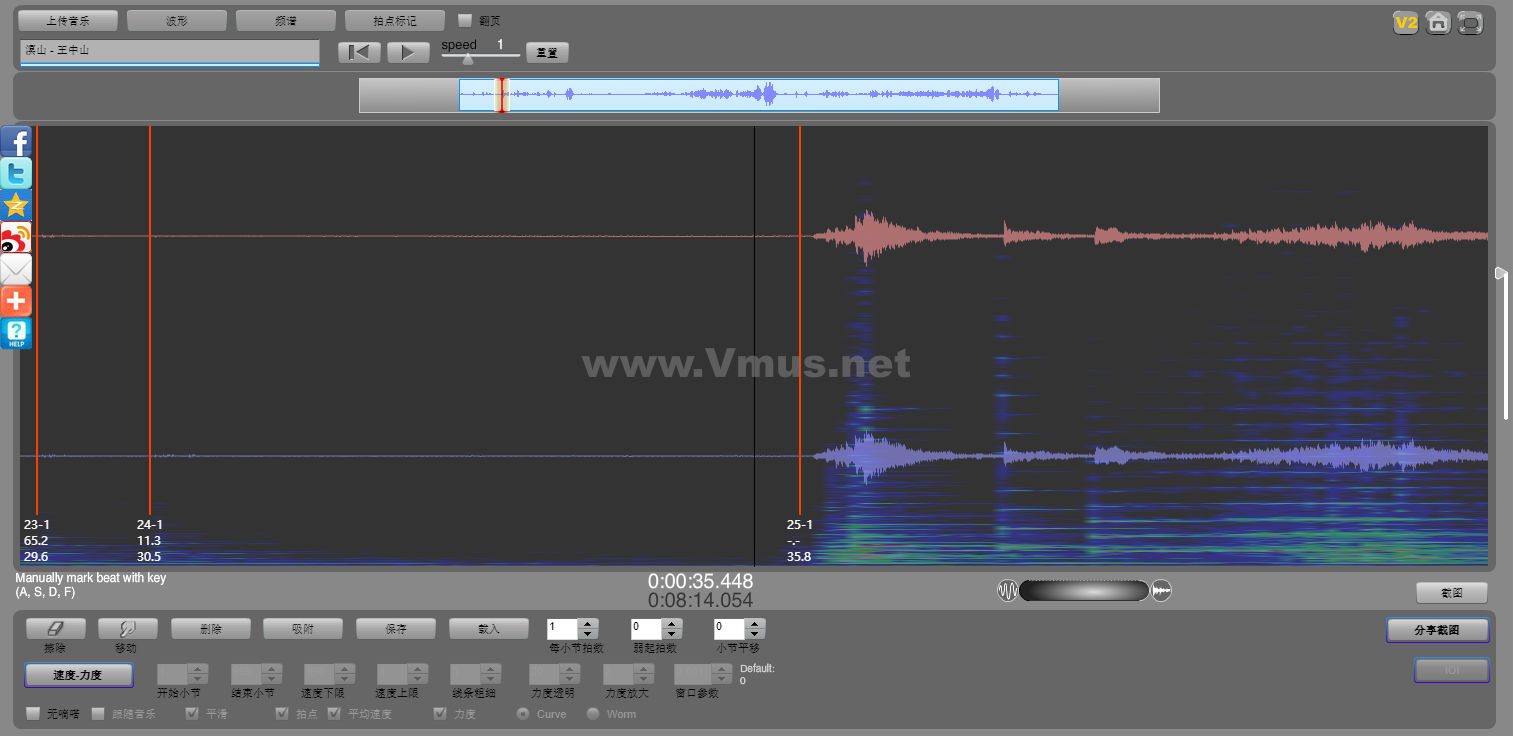Increase the 每小节拍数 beats-per-bar value
1513x736 pixels.
[x=588, y=624]
